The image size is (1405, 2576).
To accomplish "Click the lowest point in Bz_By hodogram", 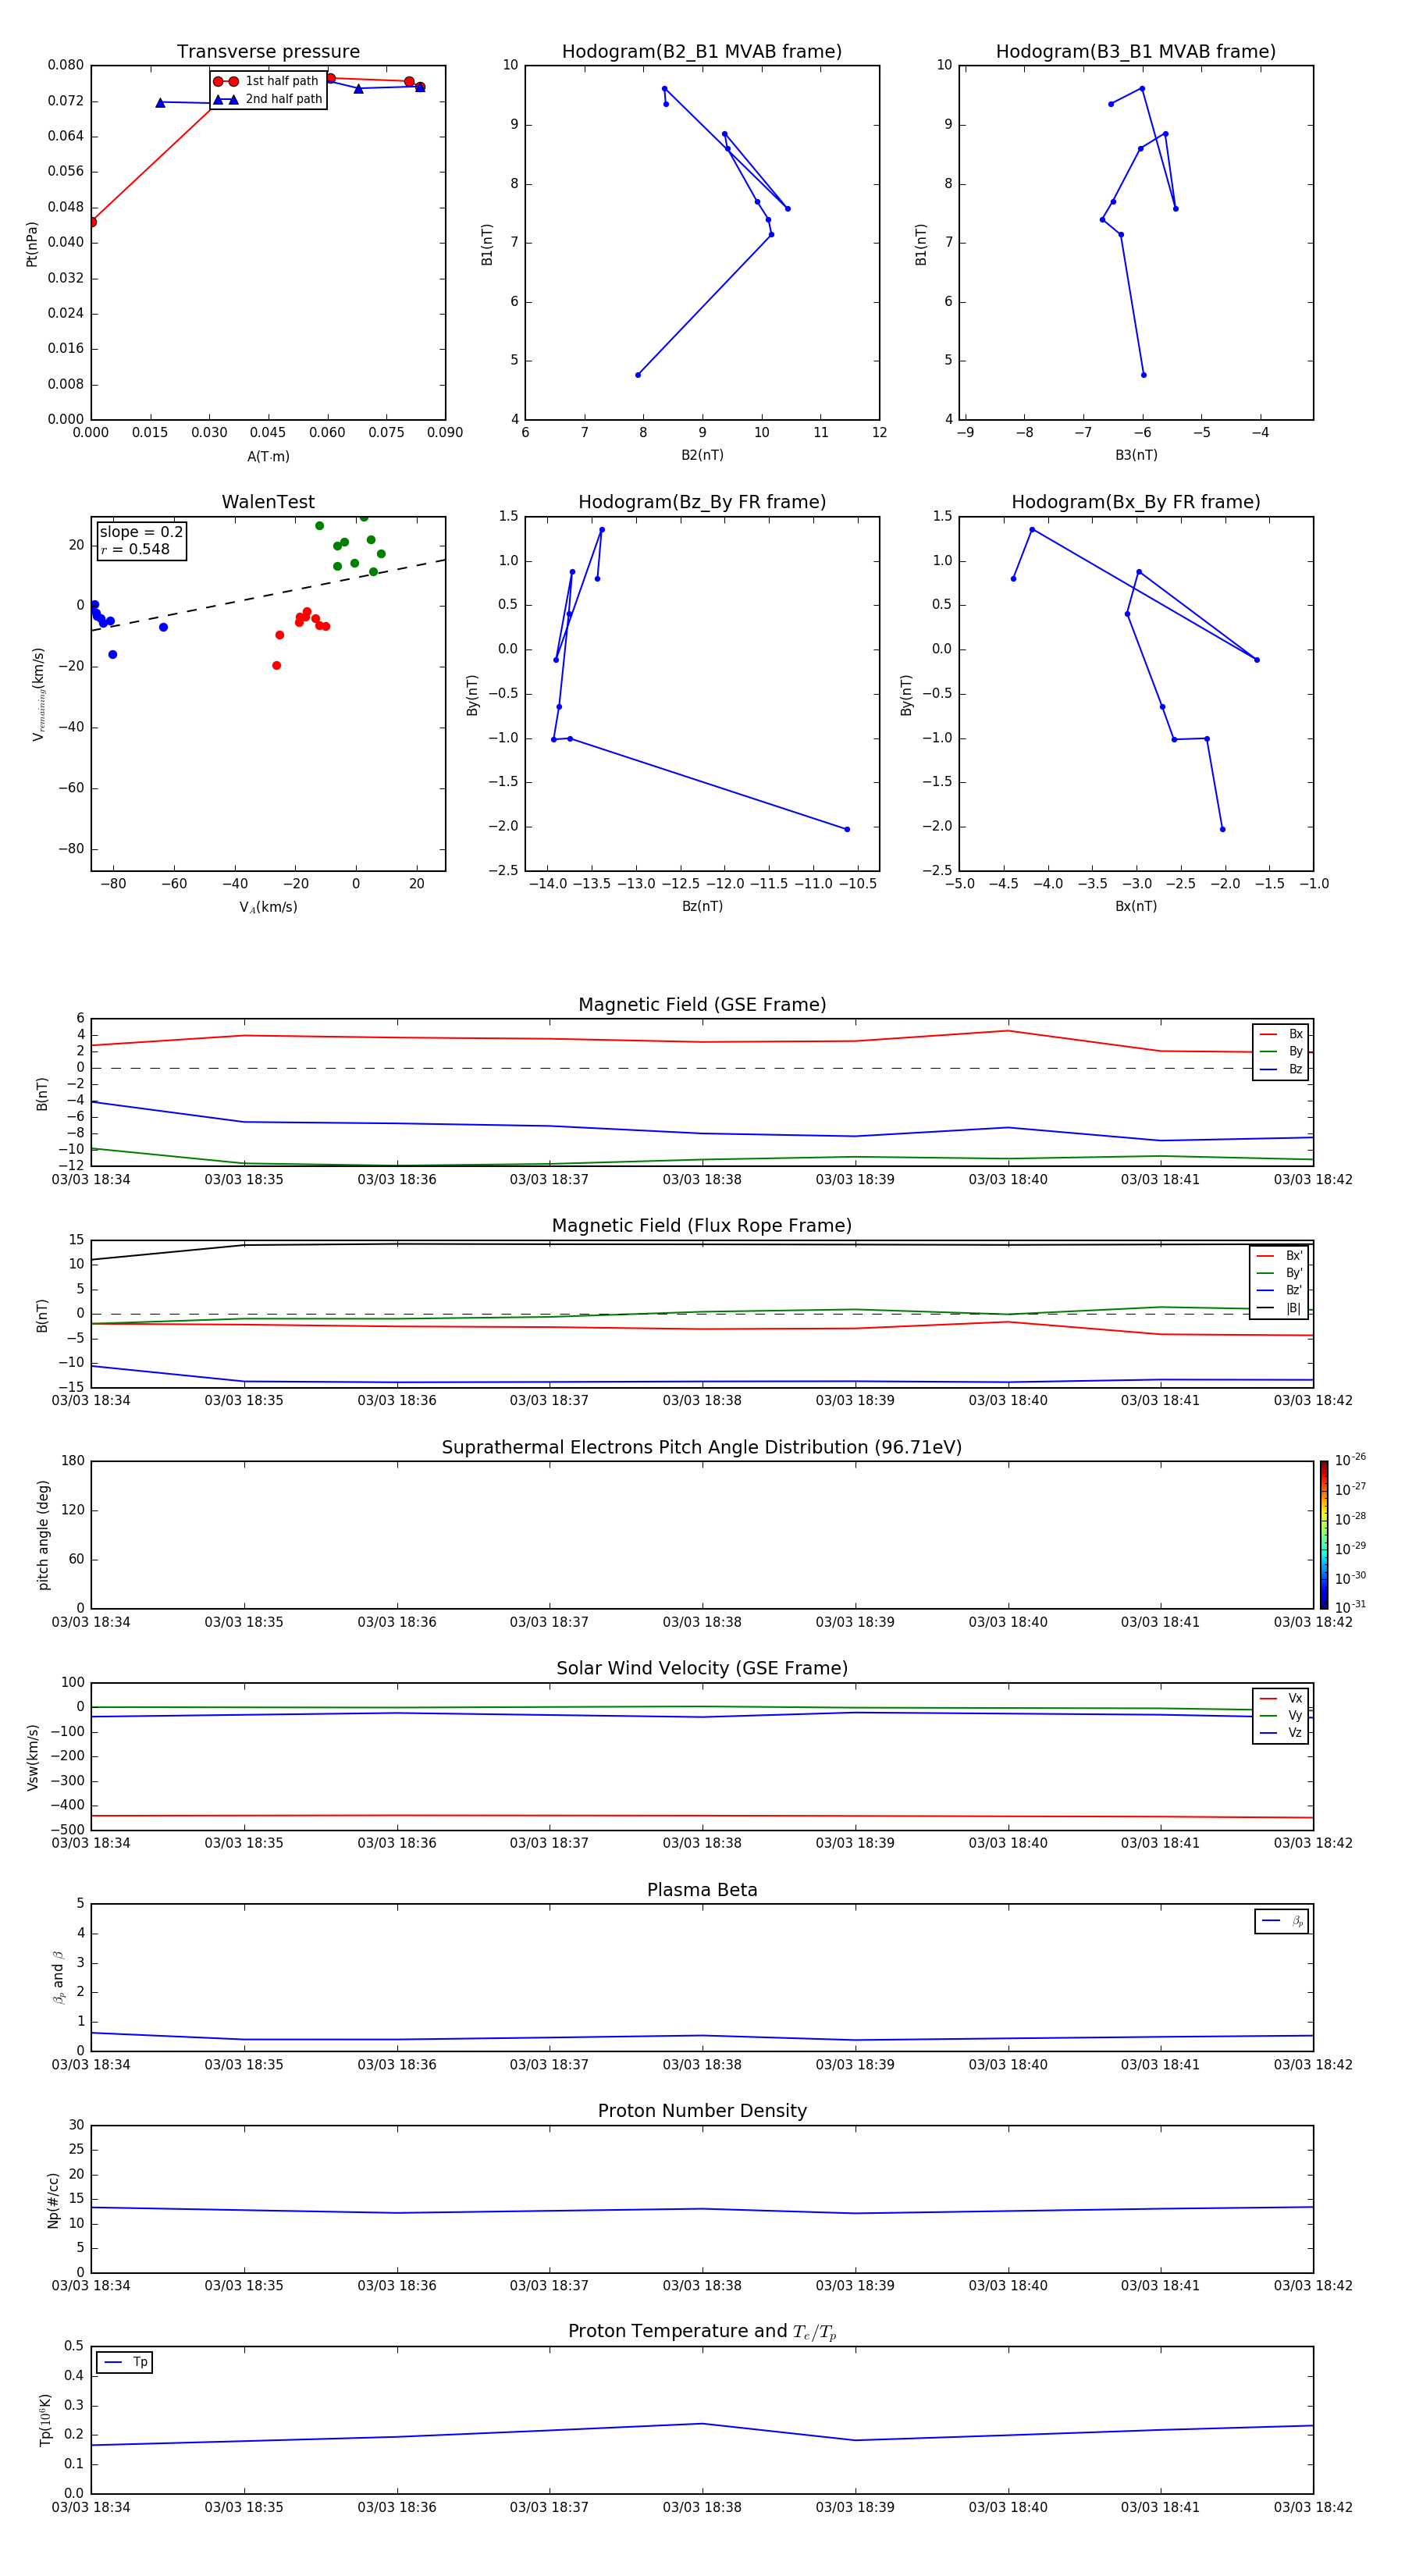I will pos(847,829).
